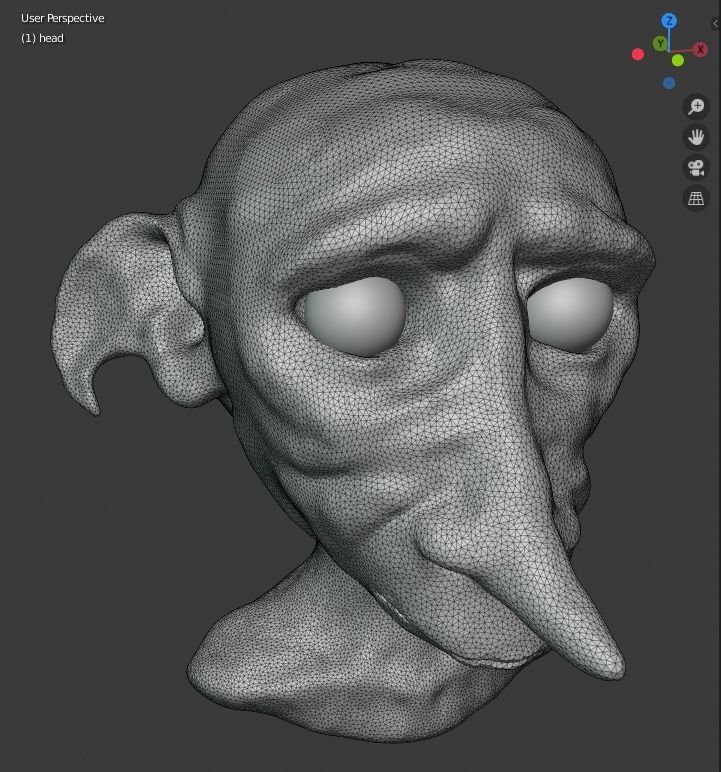
Task: Click the '(1) head' object label
Action: 42,38
